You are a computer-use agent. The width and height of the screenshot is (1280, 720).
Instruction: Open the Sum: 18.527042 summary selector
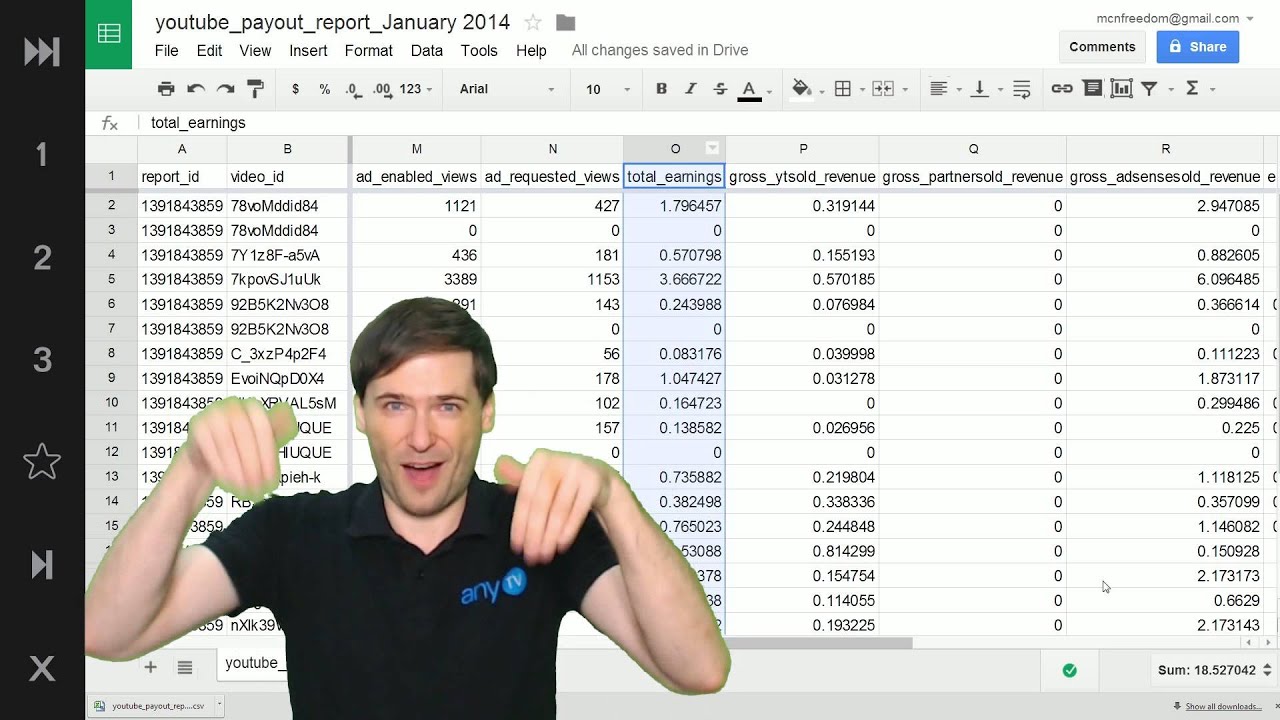click(x=1213, y=670)
